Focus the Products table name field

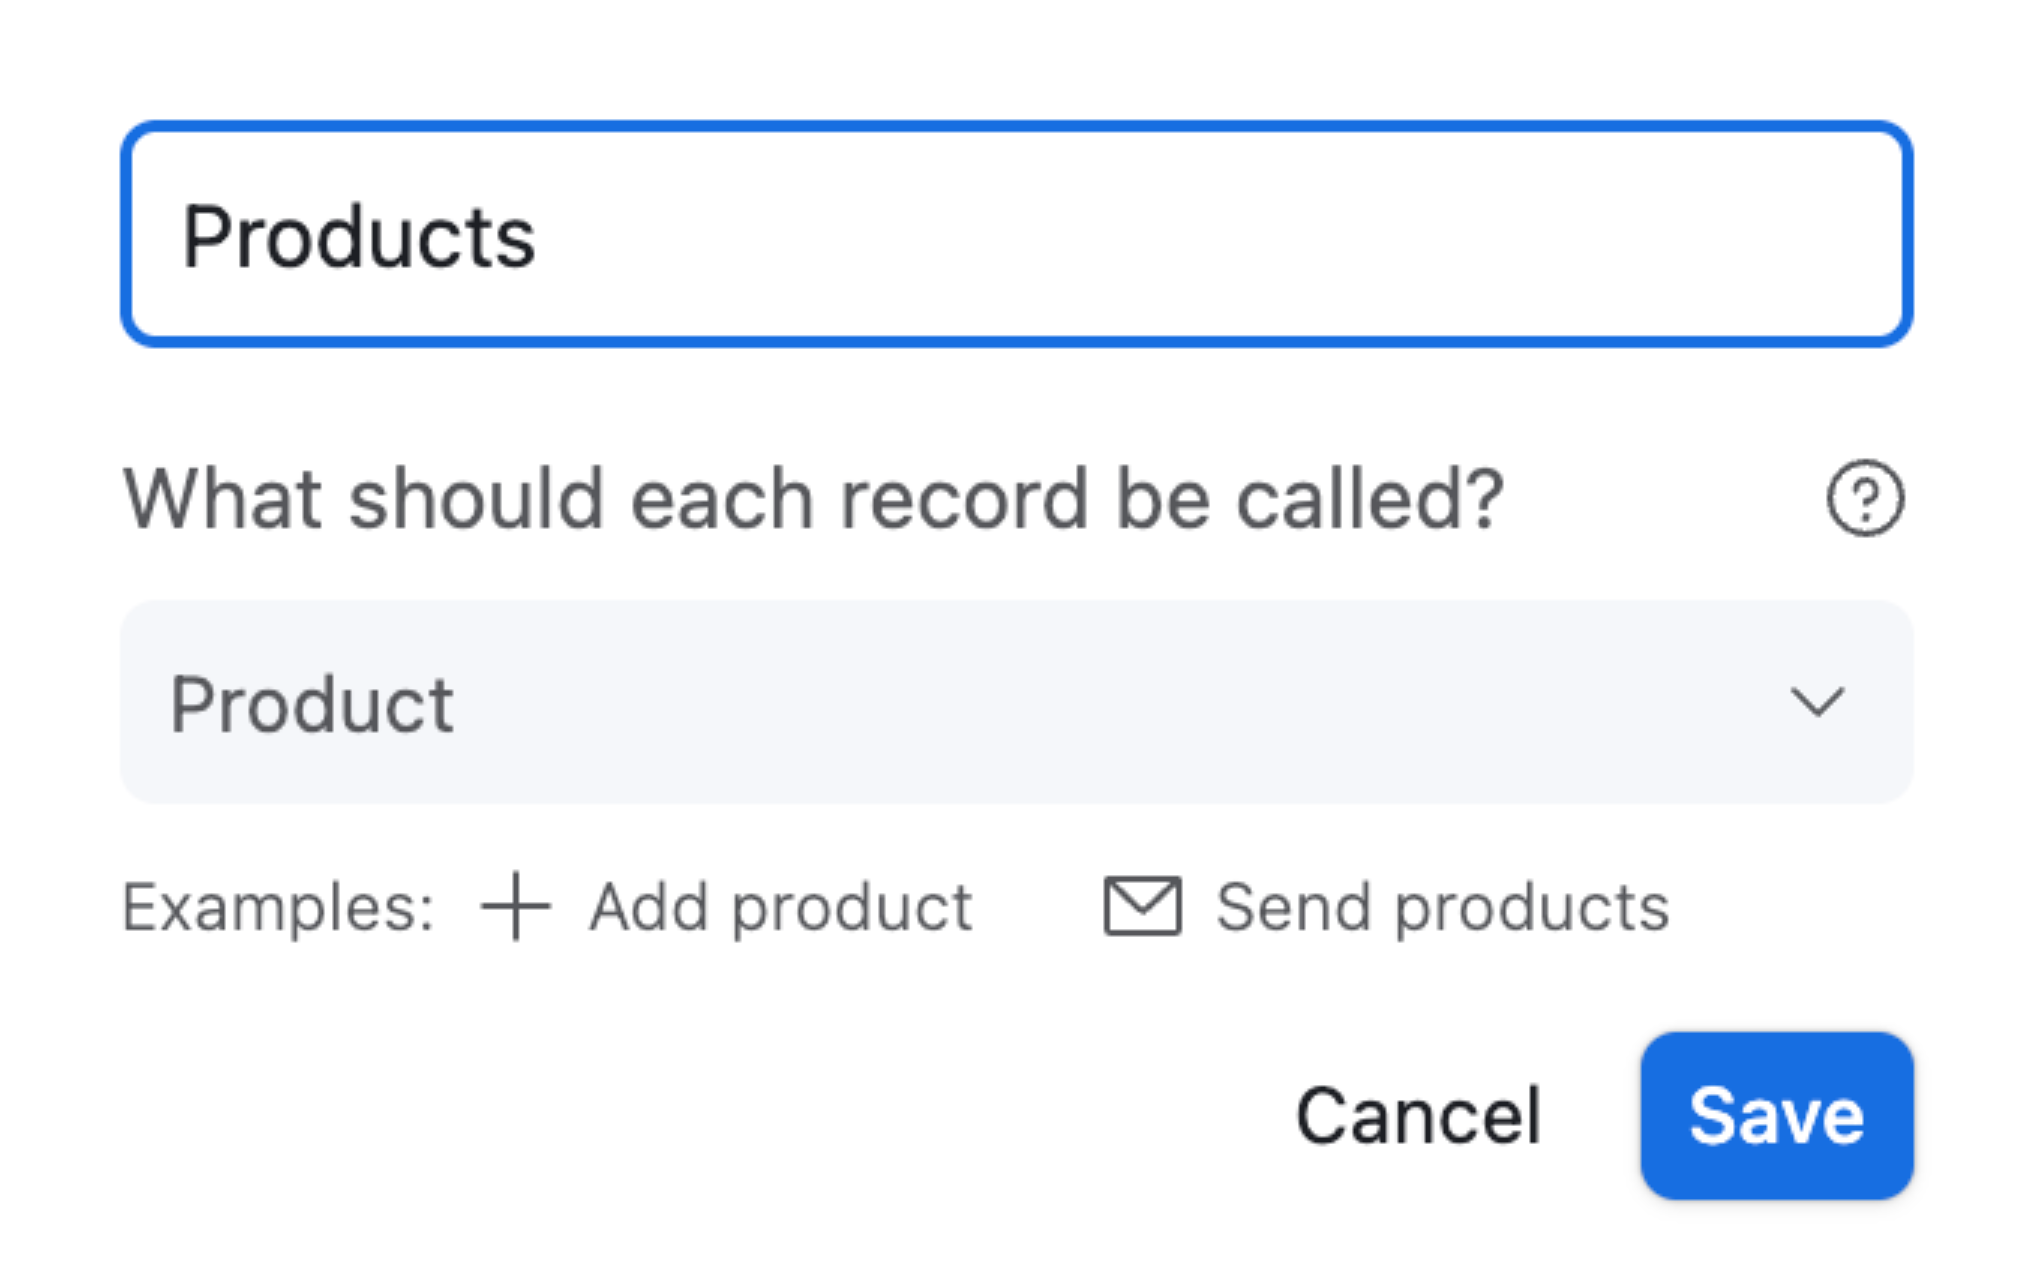coord(1016,235)
